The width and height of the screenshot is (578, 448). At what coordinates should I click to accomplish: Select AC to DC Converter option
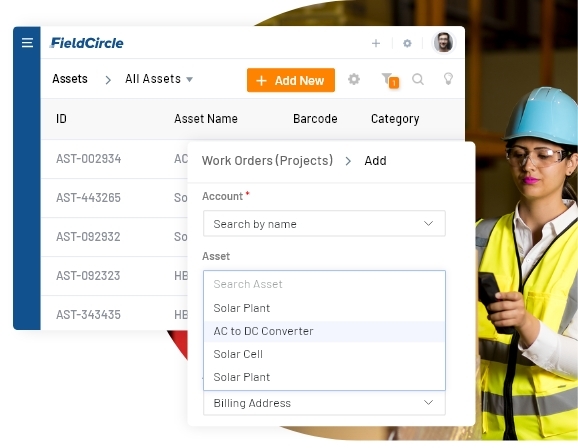coord(324,331)
